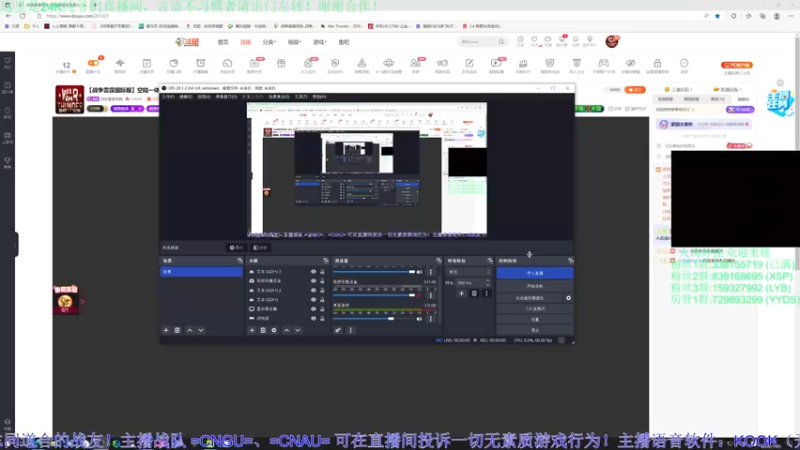Enable studio mode button in OBS Controls
Viewport: 800px width, 450px height.
click(x=535, y=309)
